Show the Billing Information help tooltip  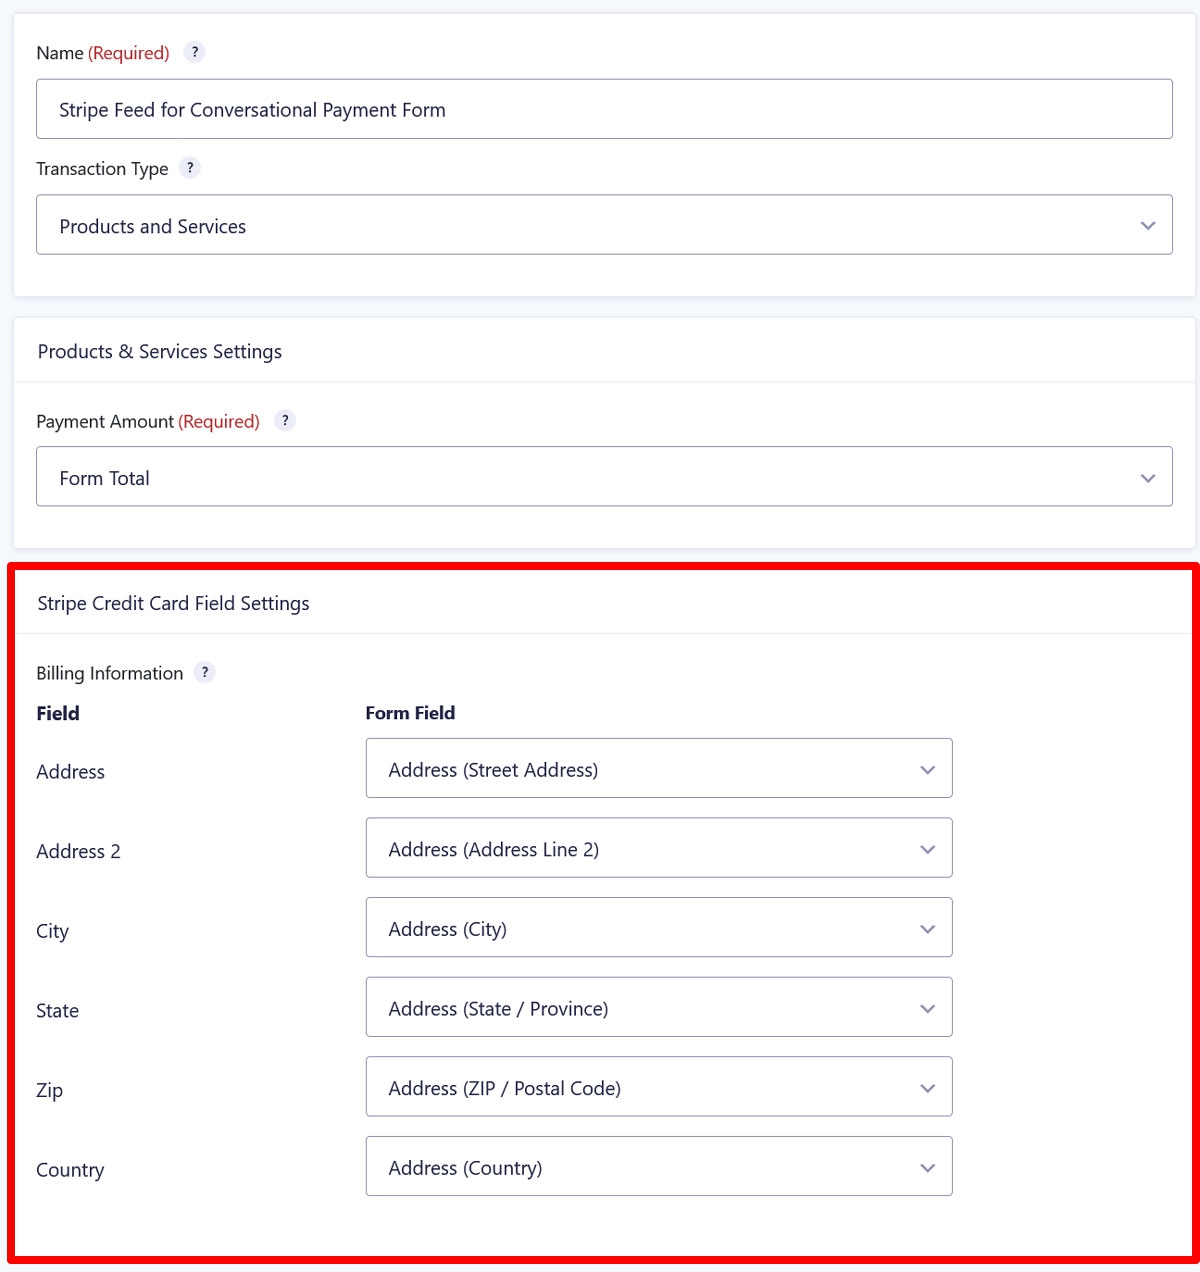coord(205,672)
